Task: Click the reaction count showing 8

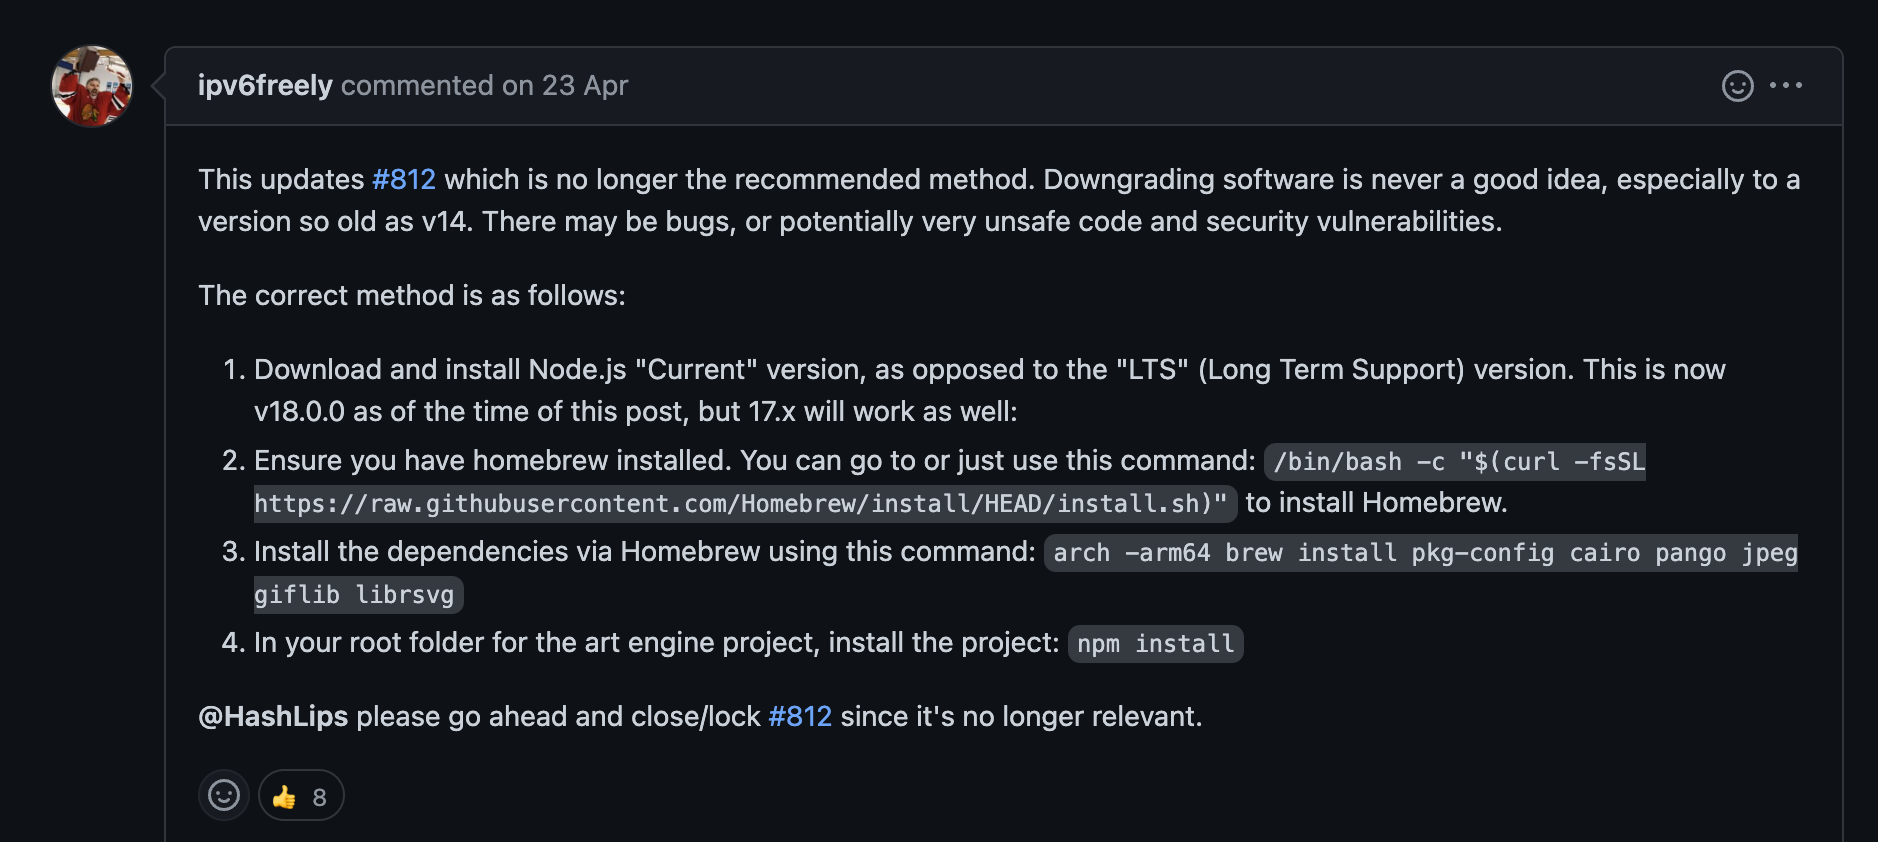Action: [319, 795]
